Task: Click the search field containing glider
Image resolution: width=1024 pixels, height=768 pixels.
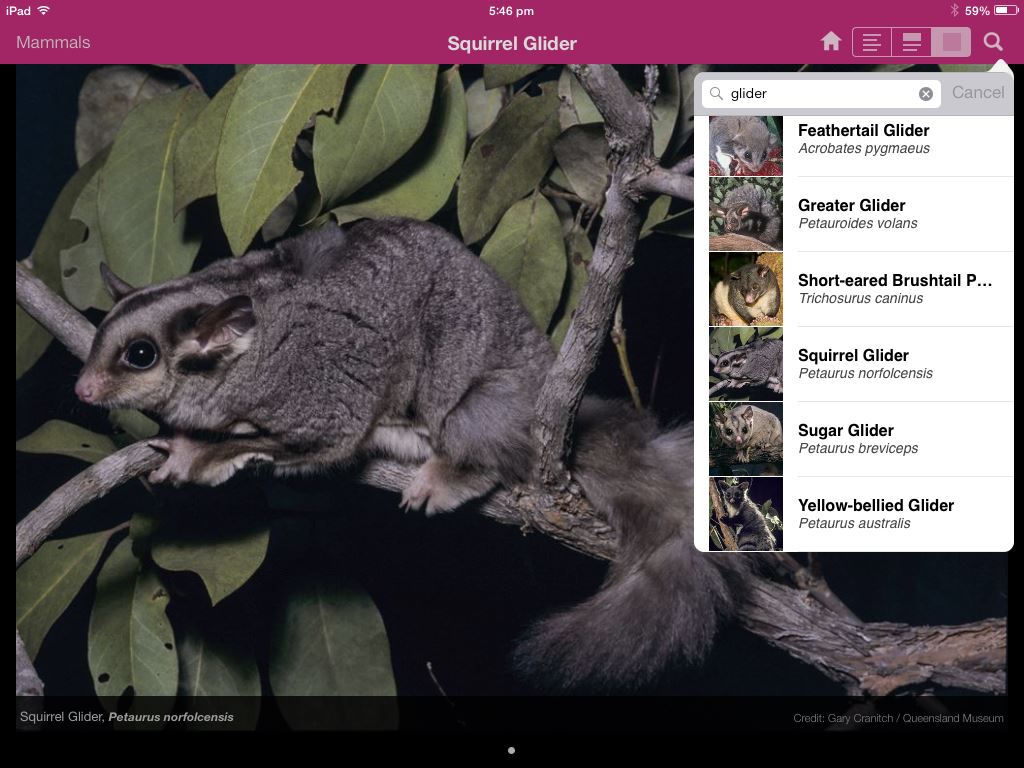Action: [x=820, y=94]
